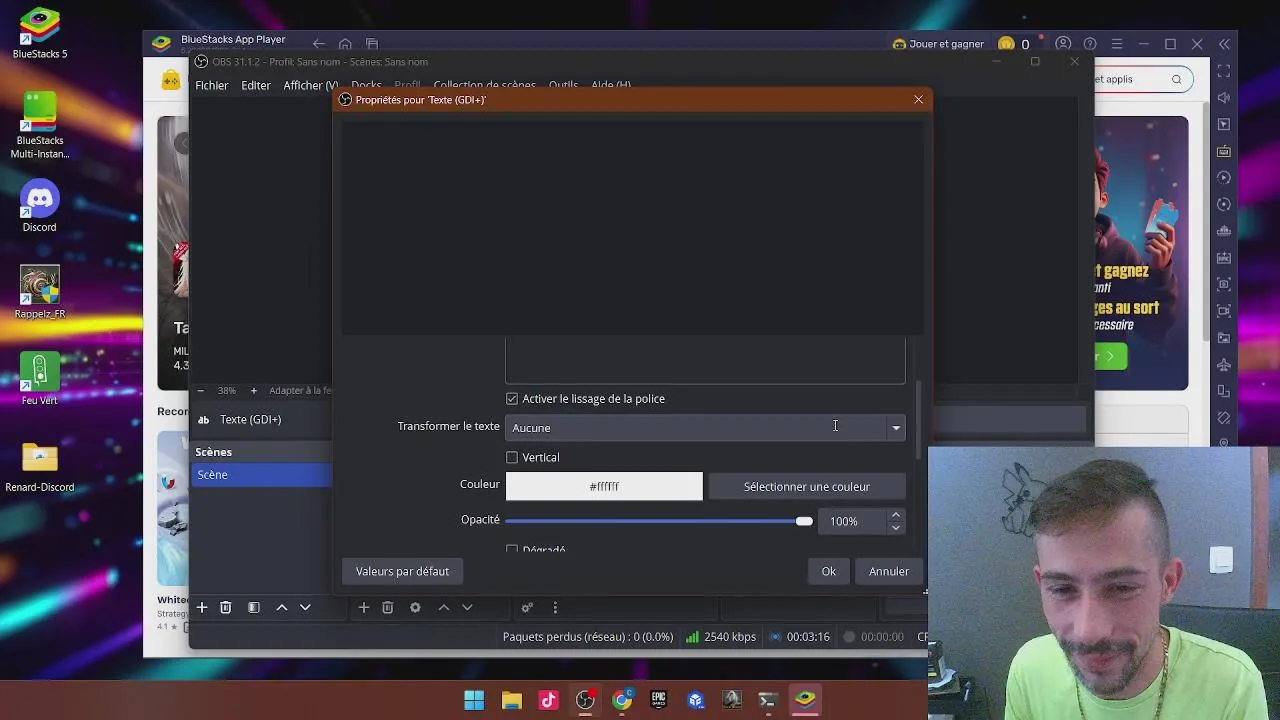Add a new source with plus icon

[364, 607]
